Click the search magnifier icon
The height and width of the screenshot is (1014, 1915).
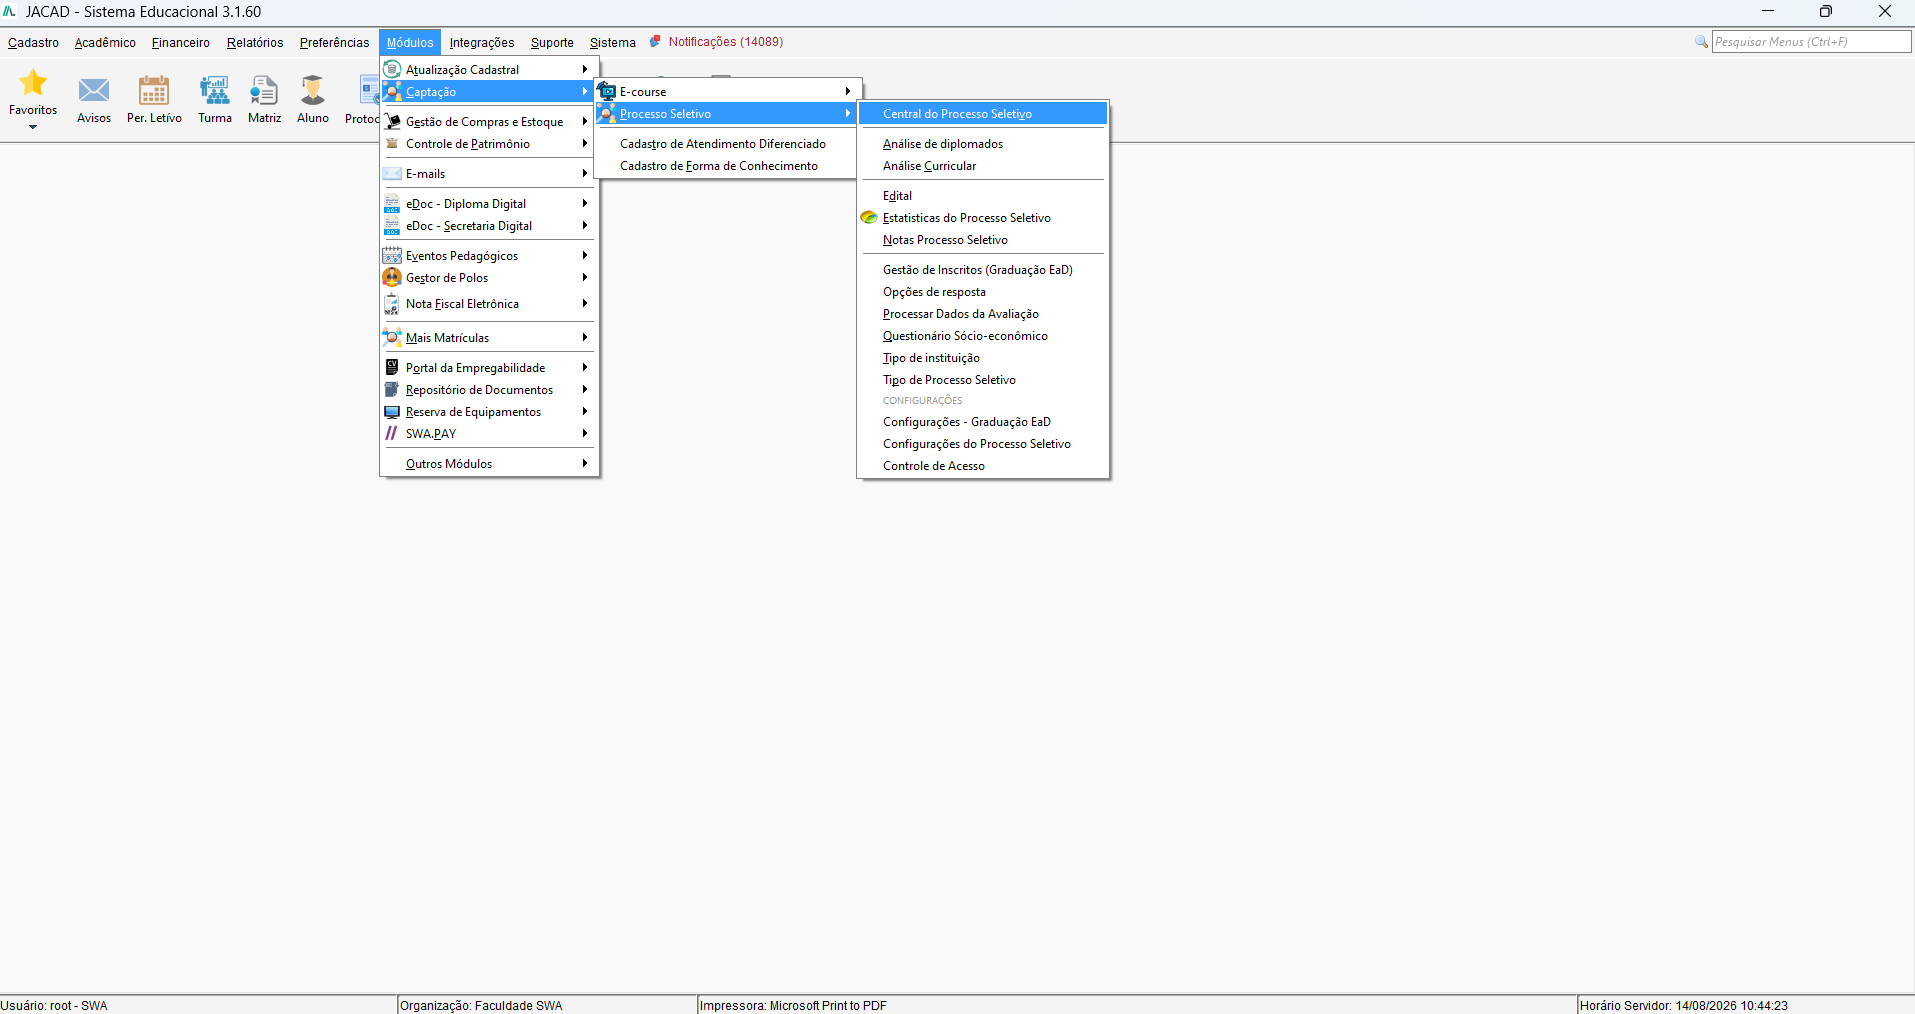1701,42
